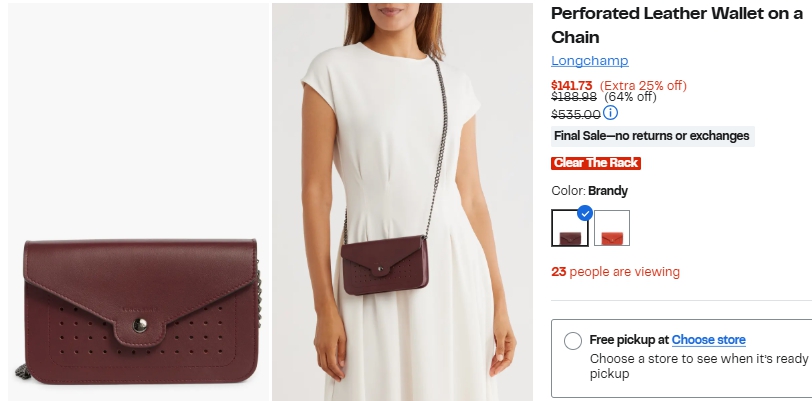Click the 23 people are viewing text
The width and height of the screenshot is (812, 401).
point(615,272)
